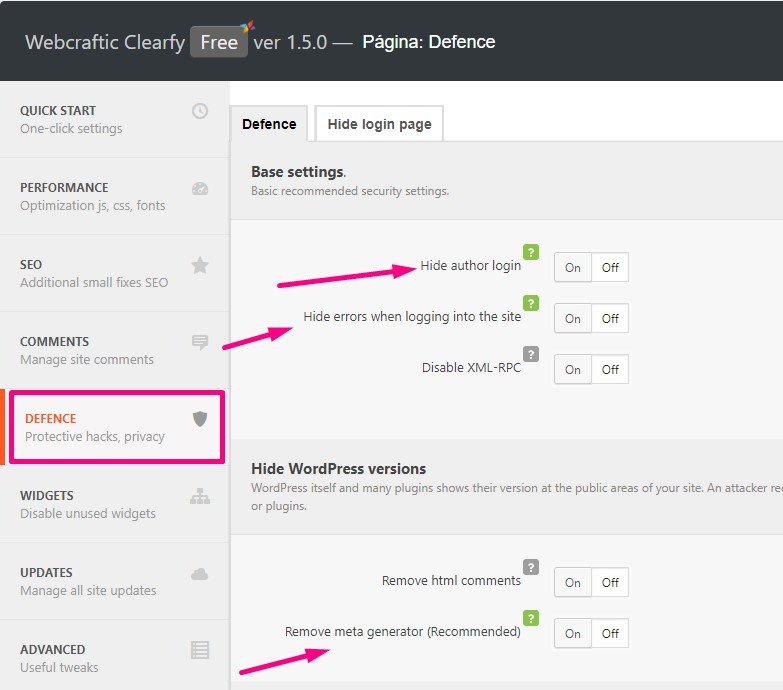Turn On Remove html comments
This screenshot has width=783, height=690.
click(x=573, y=583)
